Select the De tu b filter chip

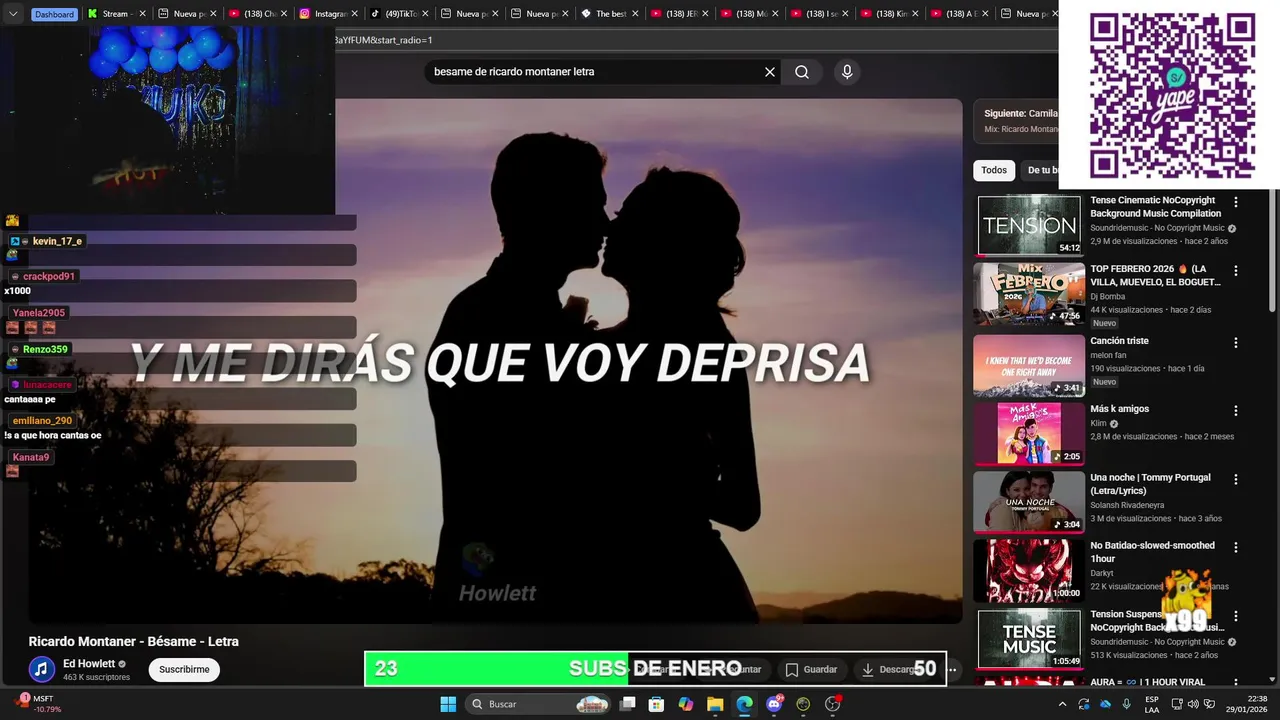(1042, 170)
